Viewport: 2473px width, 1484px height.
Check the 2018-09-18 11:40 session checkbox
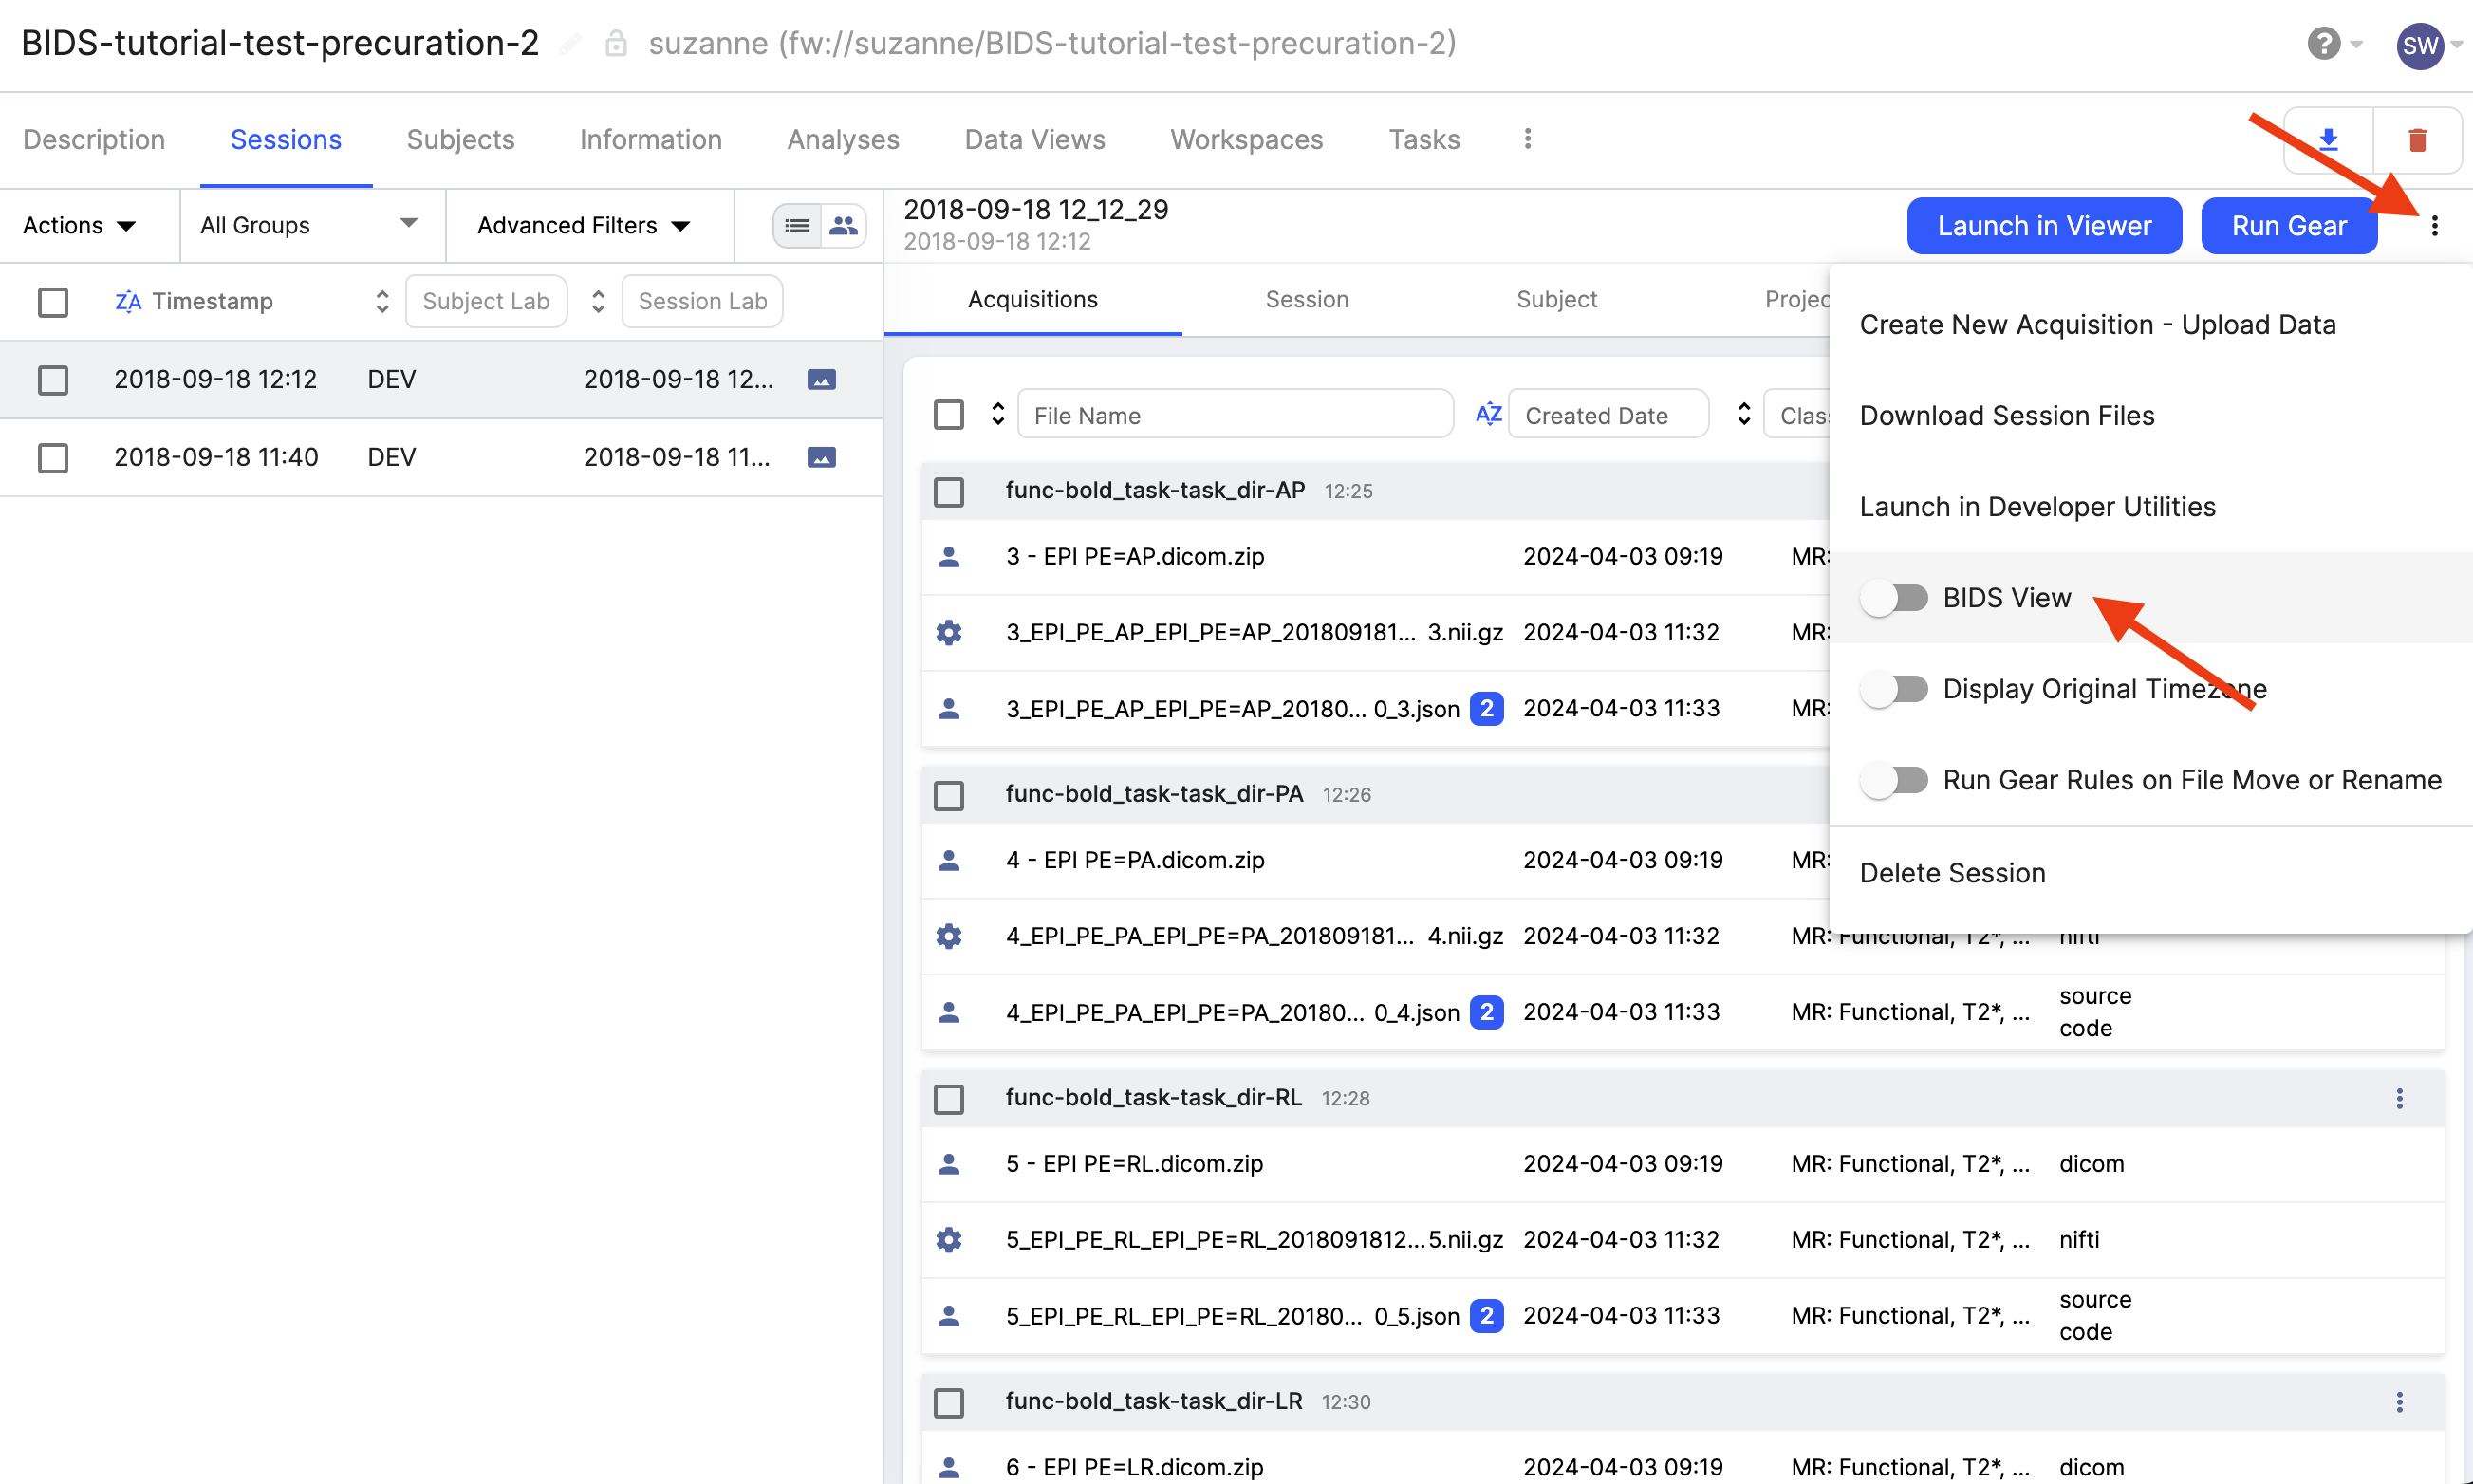53,458
